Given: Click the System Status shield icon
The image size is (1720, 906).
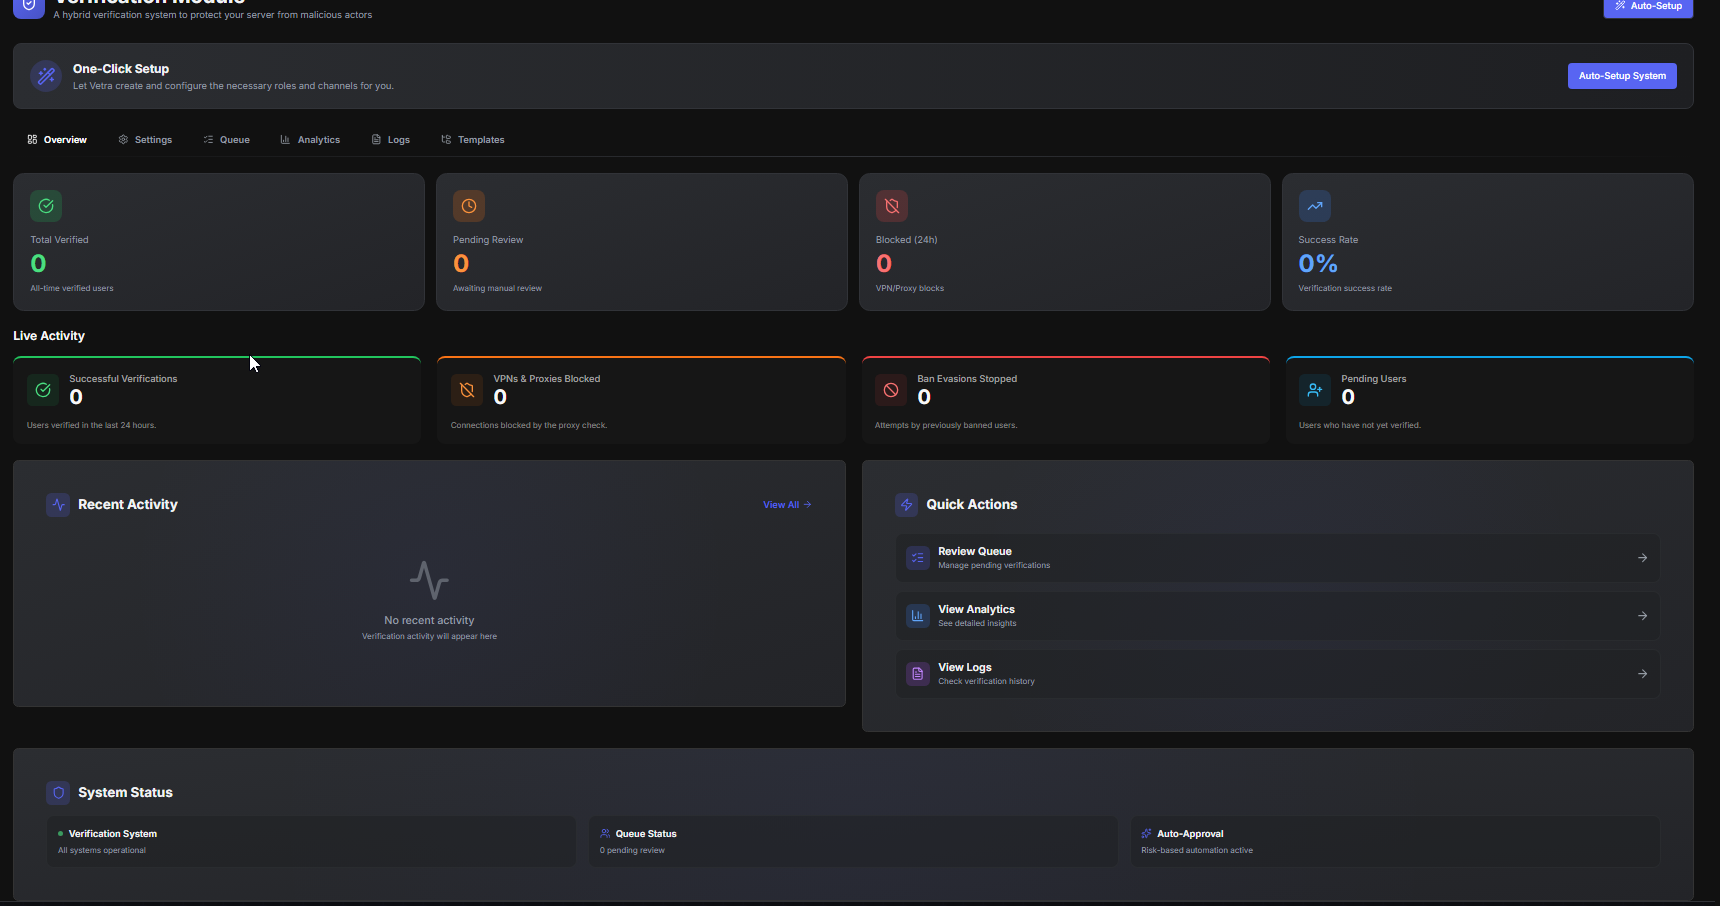Looking at the screenshot, I should (x=59, y=792).
